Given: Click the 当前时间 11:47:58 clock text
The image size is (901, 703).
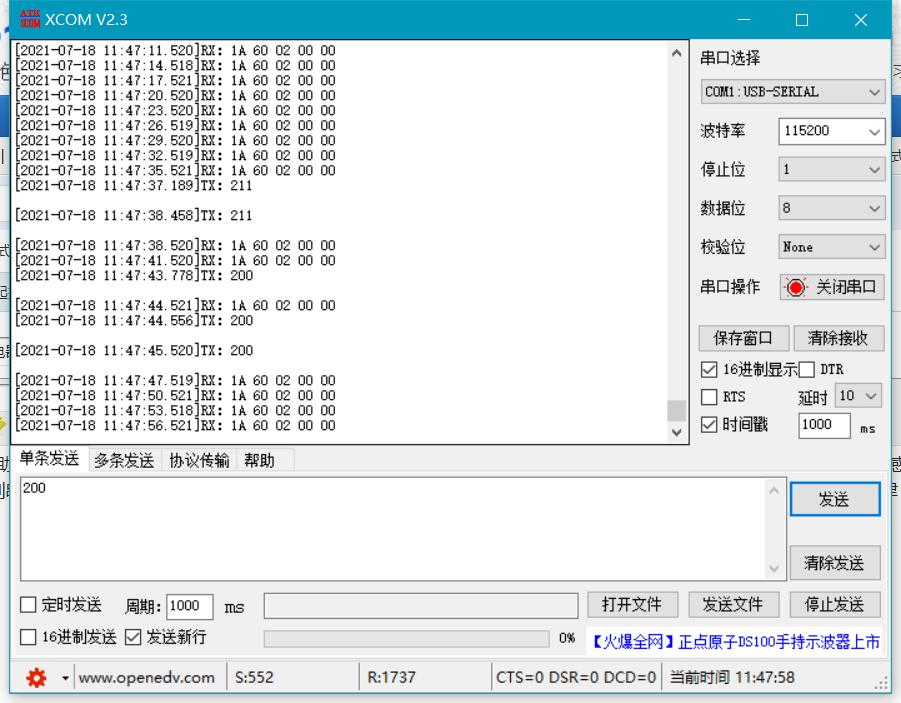Looking at the screenshot, I should point(733,678).
